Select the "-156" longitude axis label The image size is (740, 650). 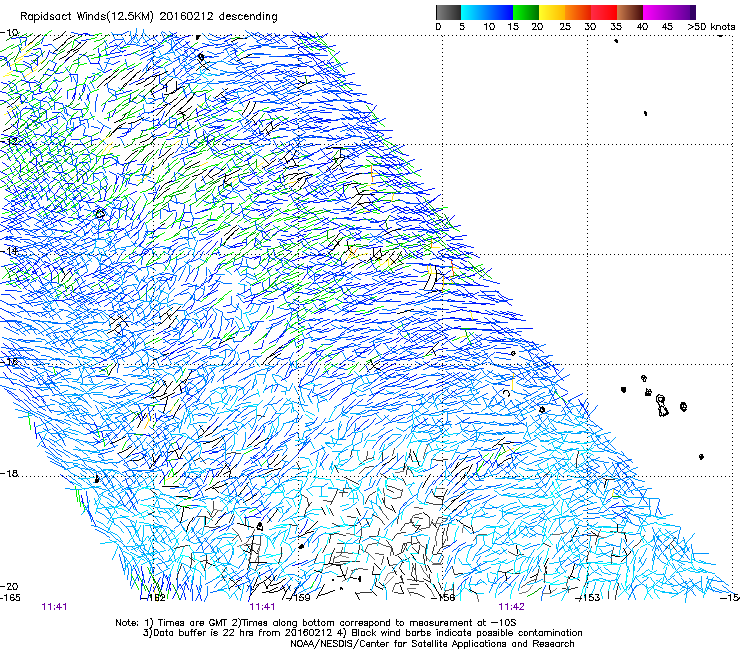[444, 598]
